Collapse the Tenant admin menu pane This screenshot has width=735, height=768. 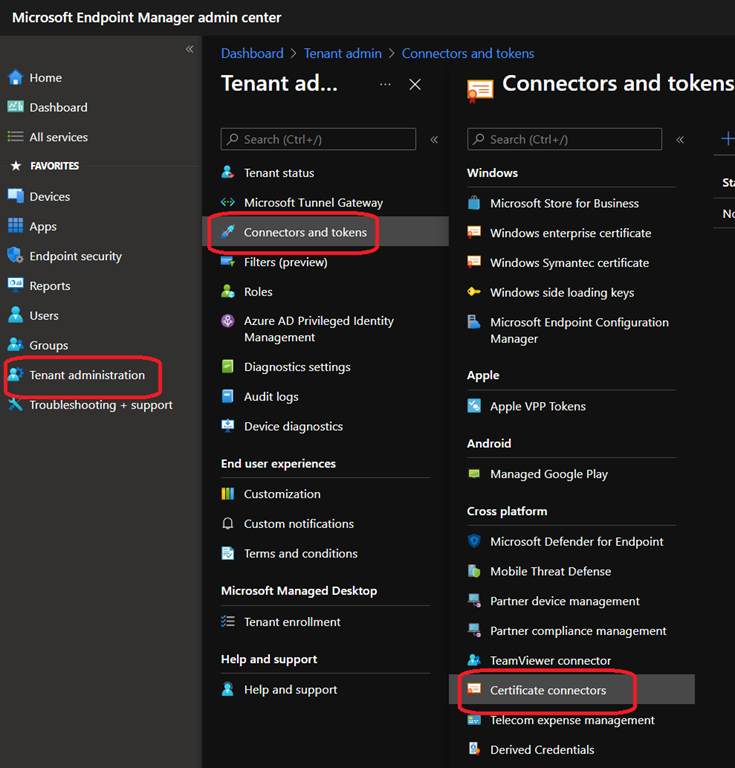click(x=434, y=140)
